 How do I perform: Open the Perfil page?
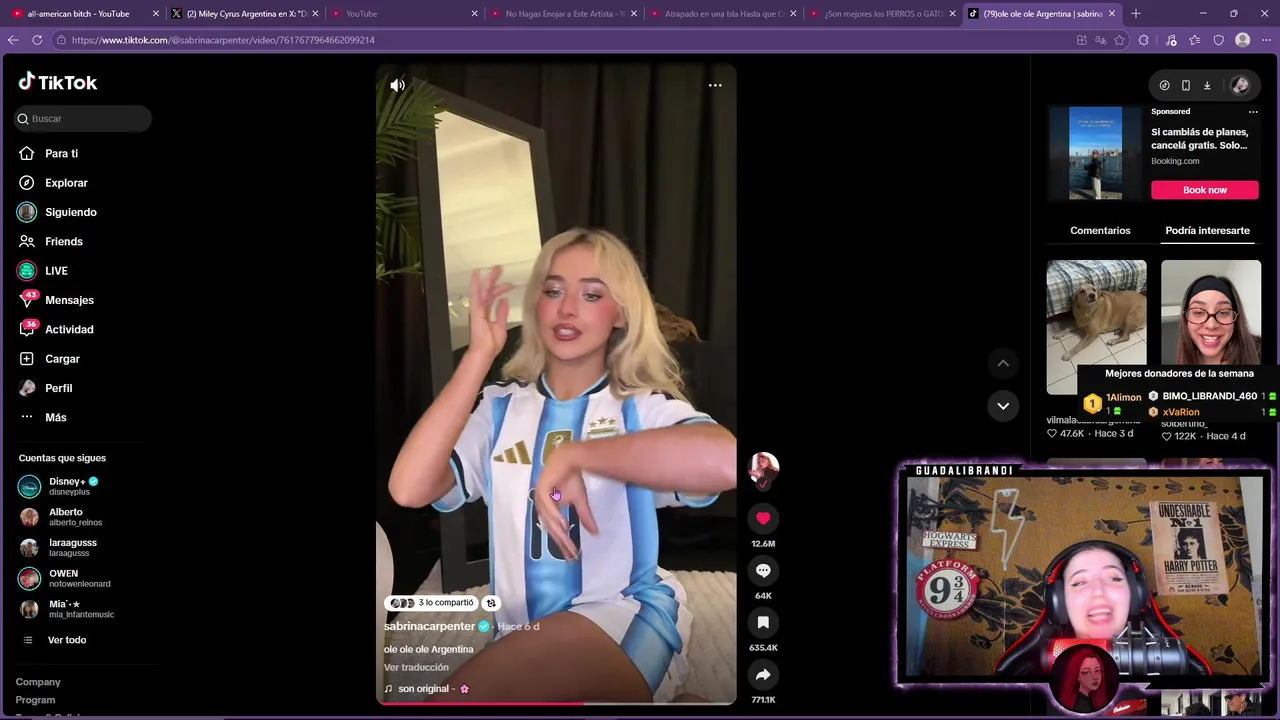(58, 388)
